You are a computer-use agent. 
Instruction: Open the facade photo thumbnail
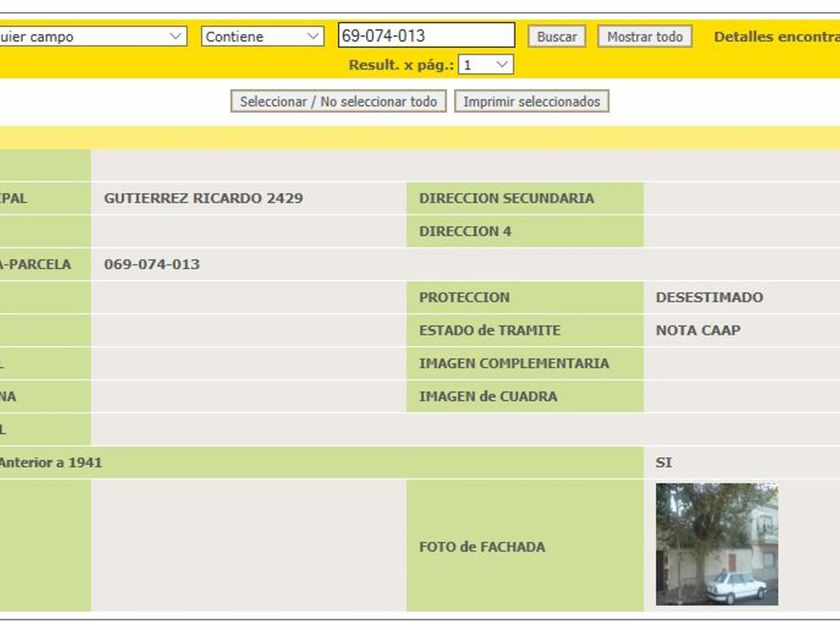717,544
